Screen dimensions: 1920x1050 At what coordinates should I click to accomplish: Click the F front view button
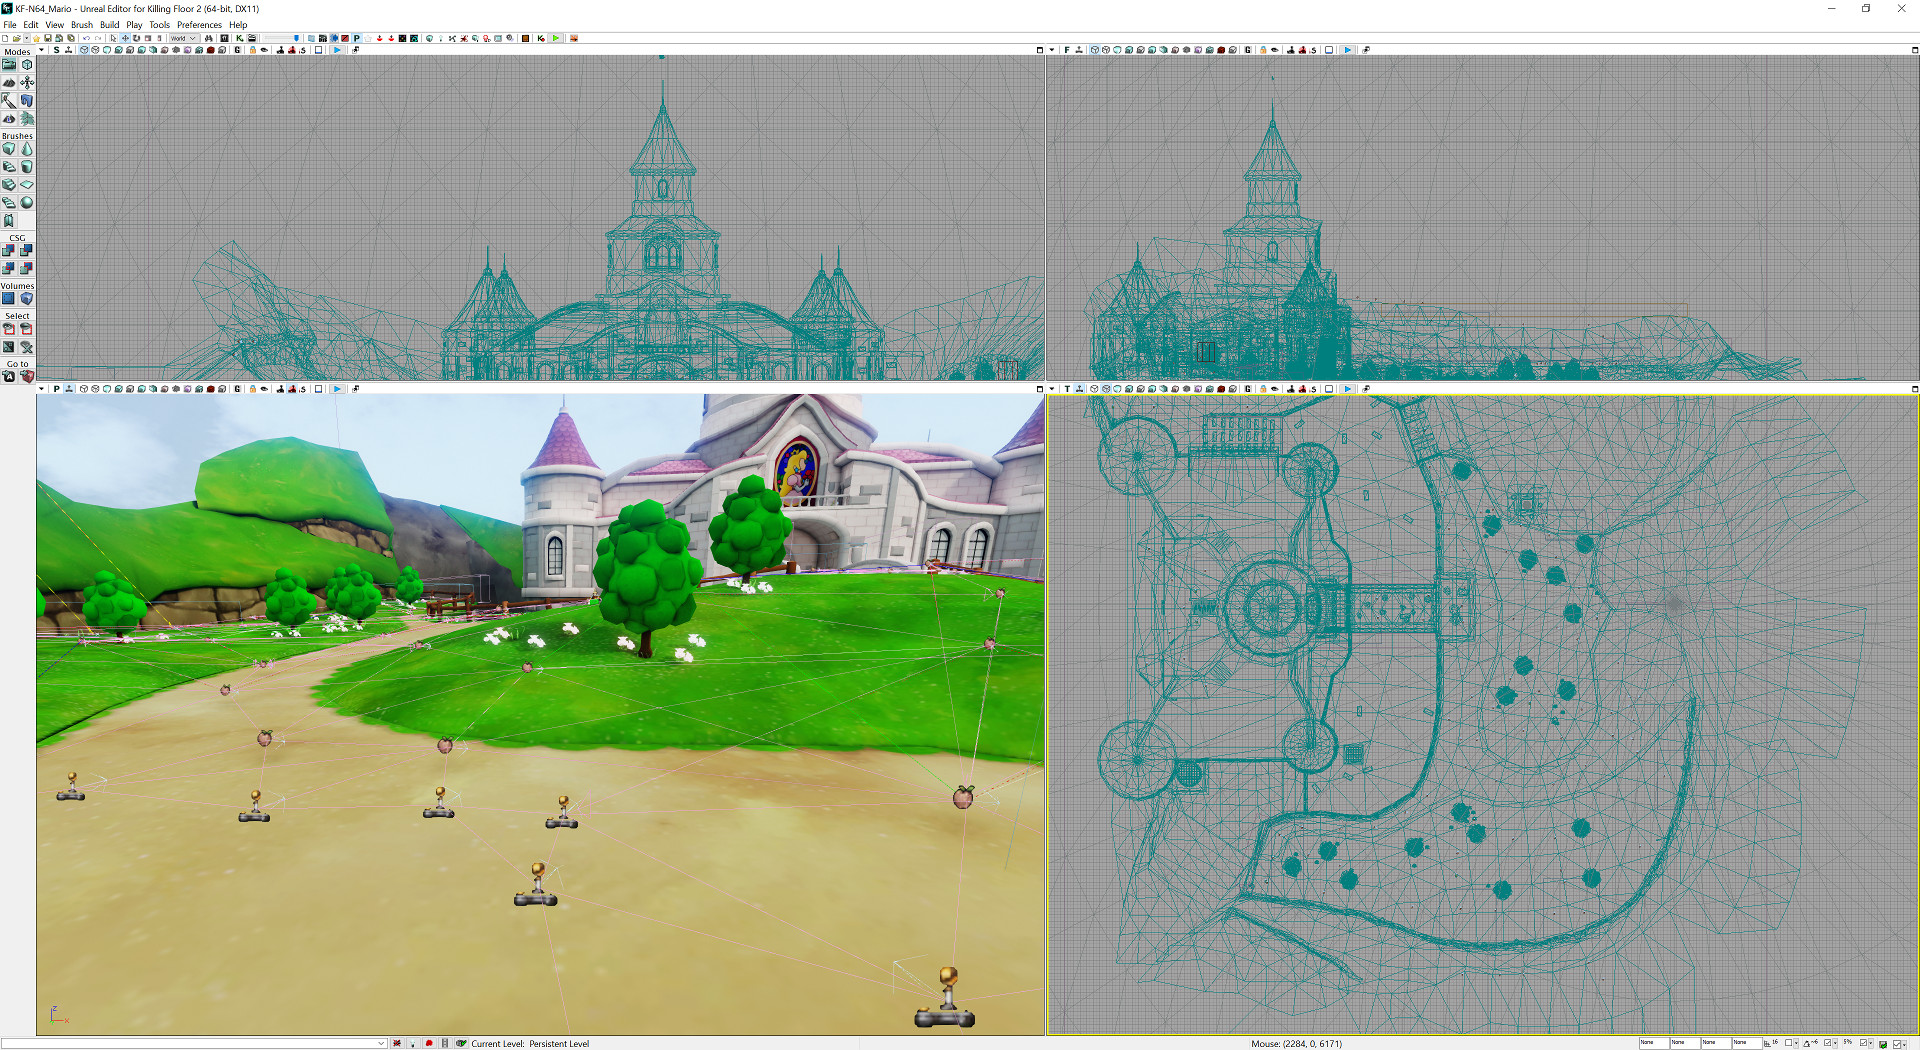tap(1067, 50)
